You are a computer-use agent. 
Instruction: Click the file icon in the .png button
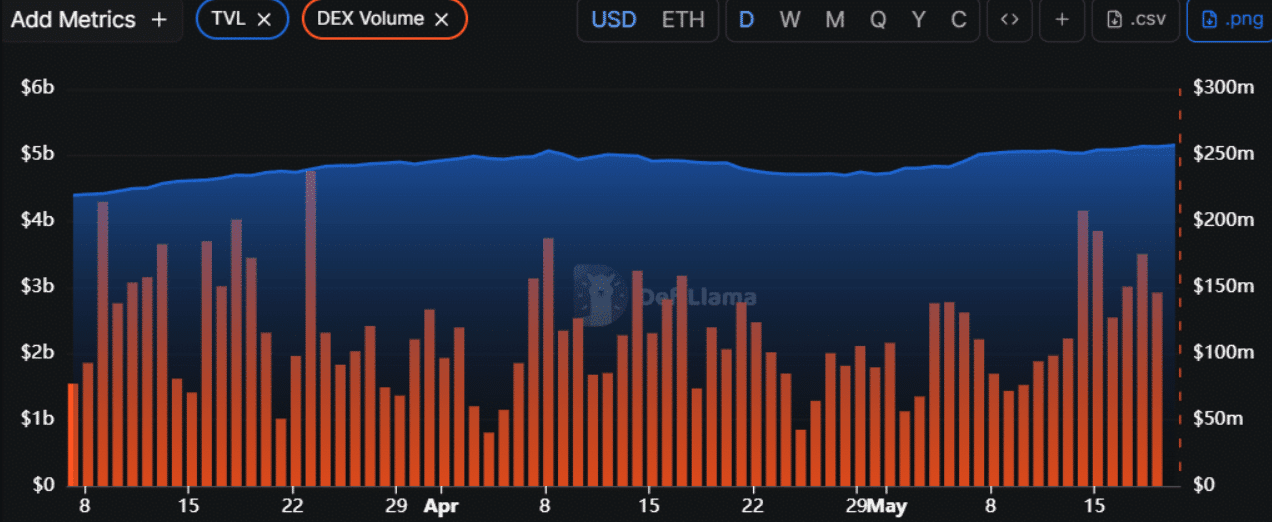pos(1209,20)
